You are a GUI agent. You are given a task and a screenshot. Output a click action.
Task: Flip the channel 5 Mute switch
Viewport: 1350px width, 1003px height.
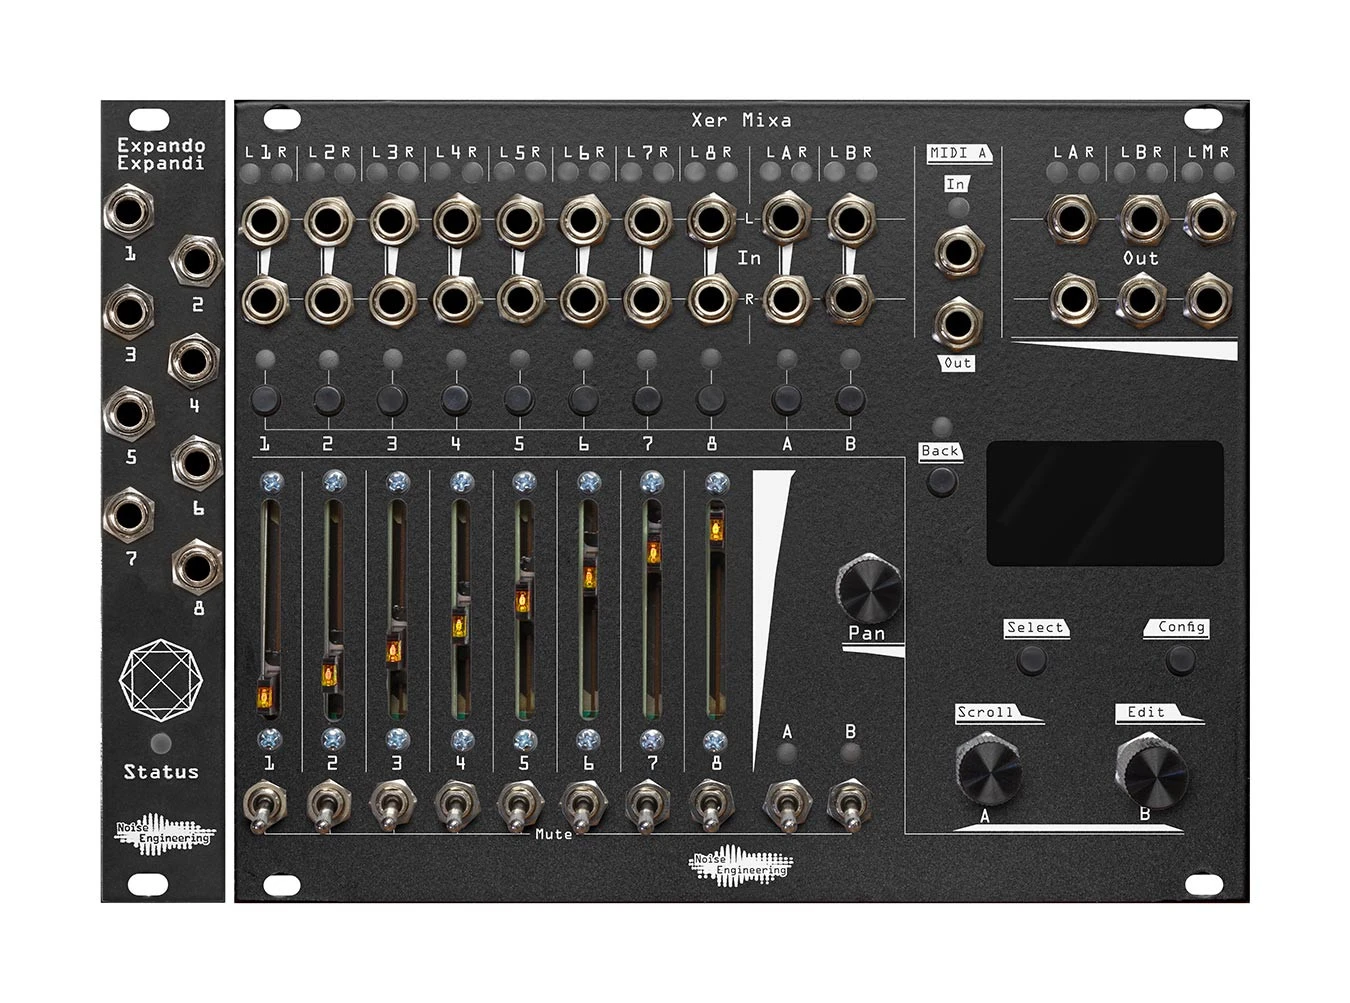(520, 806)
